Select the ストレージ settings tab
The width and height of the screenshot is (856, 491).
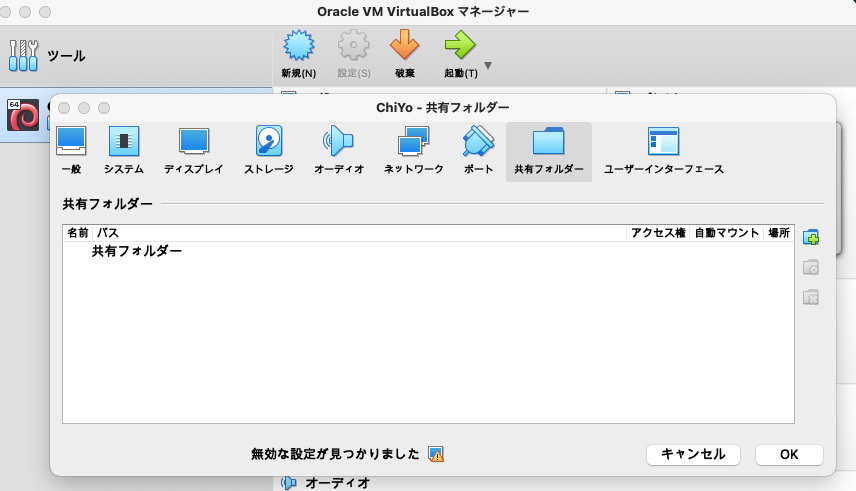pos(269,151)
